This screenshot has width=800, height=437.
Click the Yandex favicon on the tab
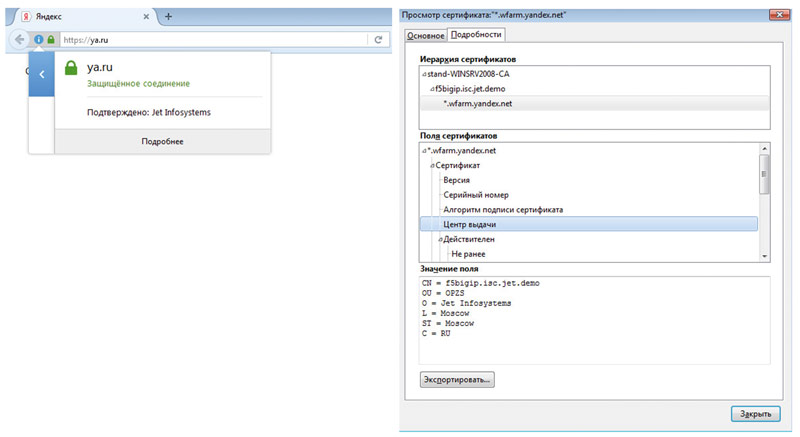[26, 16]
